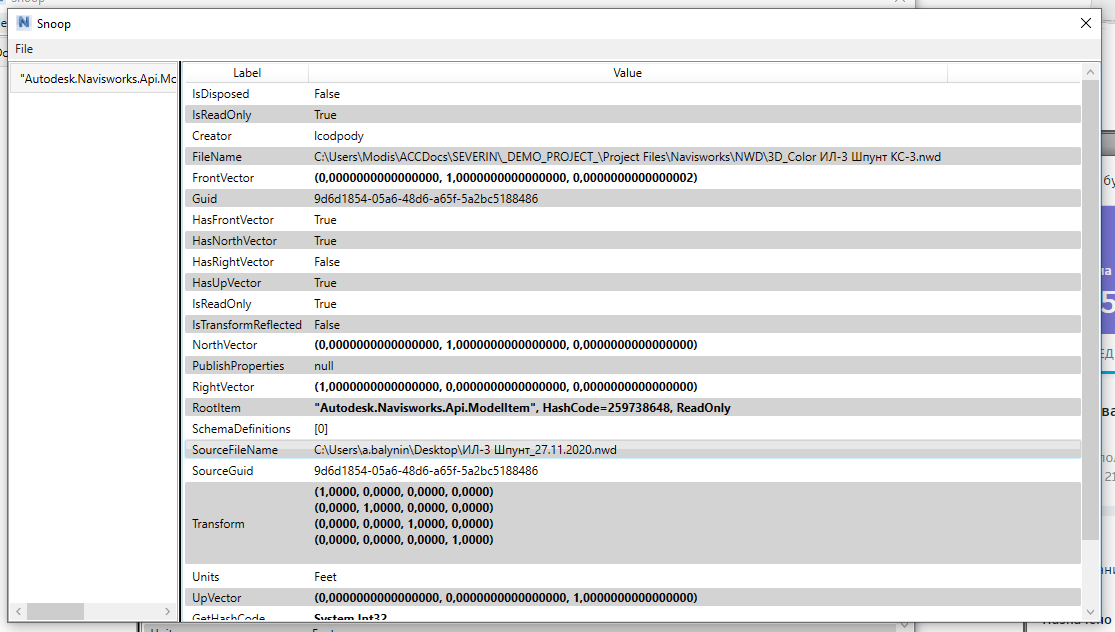Select the SourceFileName row label
Screen dimensions: 1115x632
click(x=235, y=450)
